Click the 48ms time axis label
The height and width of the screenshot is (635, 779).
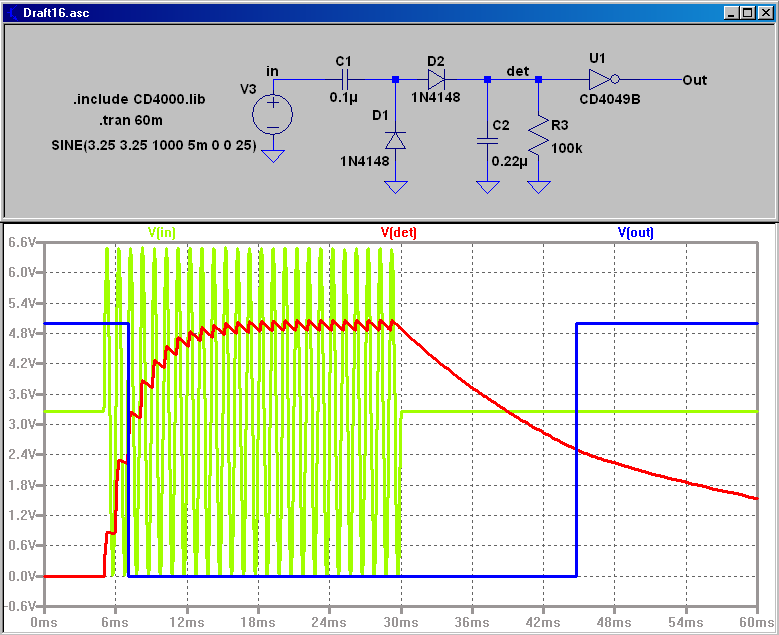click(614, 623)
